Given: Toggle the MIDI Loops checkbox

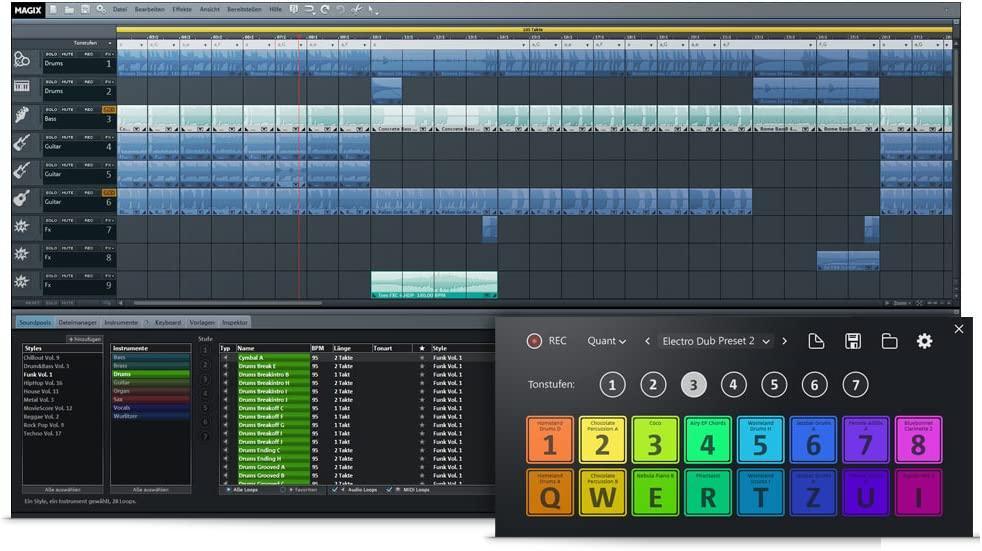Looking at the screenshot, I should tap(390, 490).
